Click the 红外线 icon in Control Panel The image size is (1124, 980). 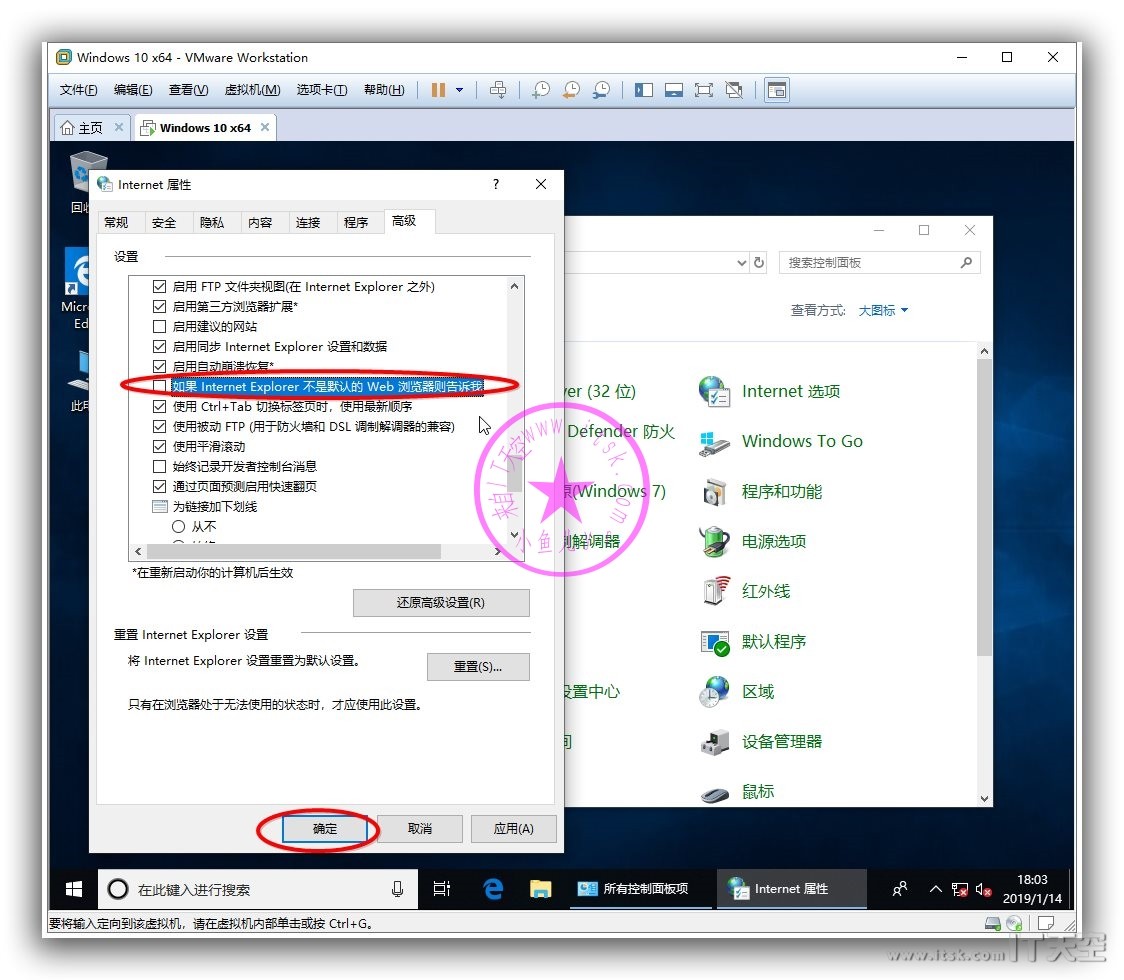coord(715,591)
